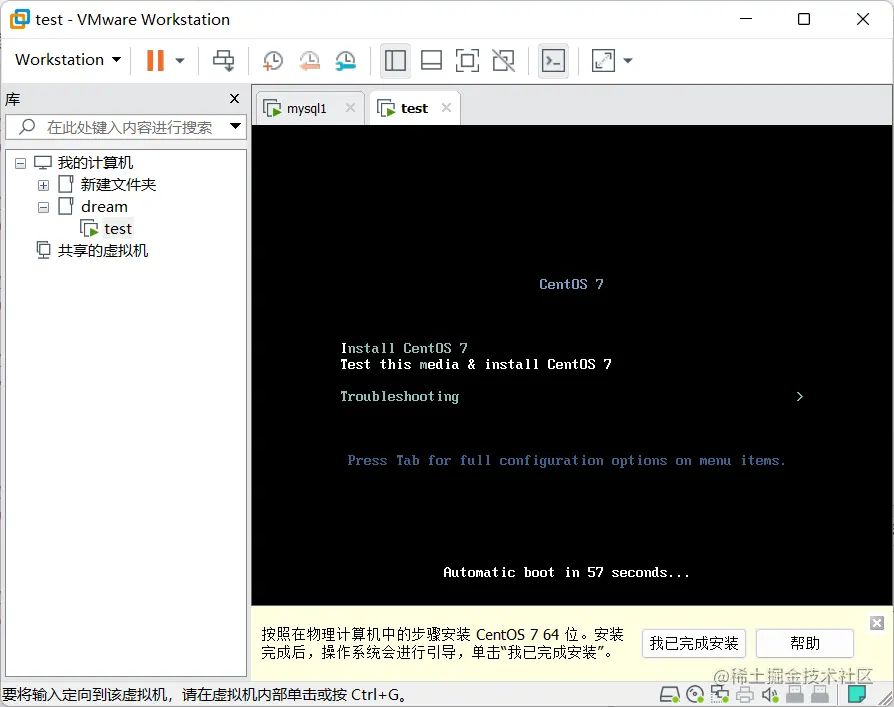Dismiss the yellow installation hint bar

(x=877, y=623)
